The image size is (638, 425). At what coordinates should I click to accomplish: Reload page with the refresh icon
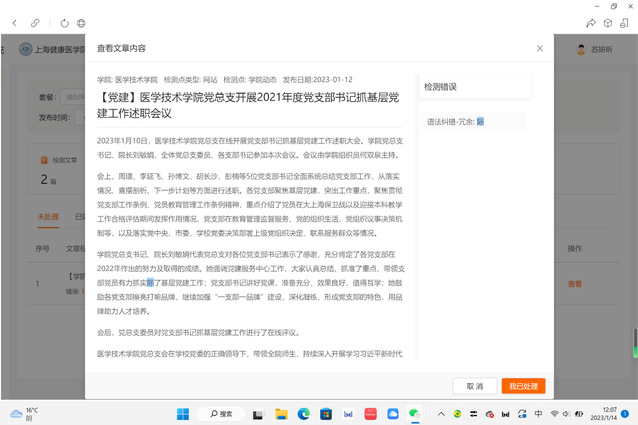(x=65, y=22)
